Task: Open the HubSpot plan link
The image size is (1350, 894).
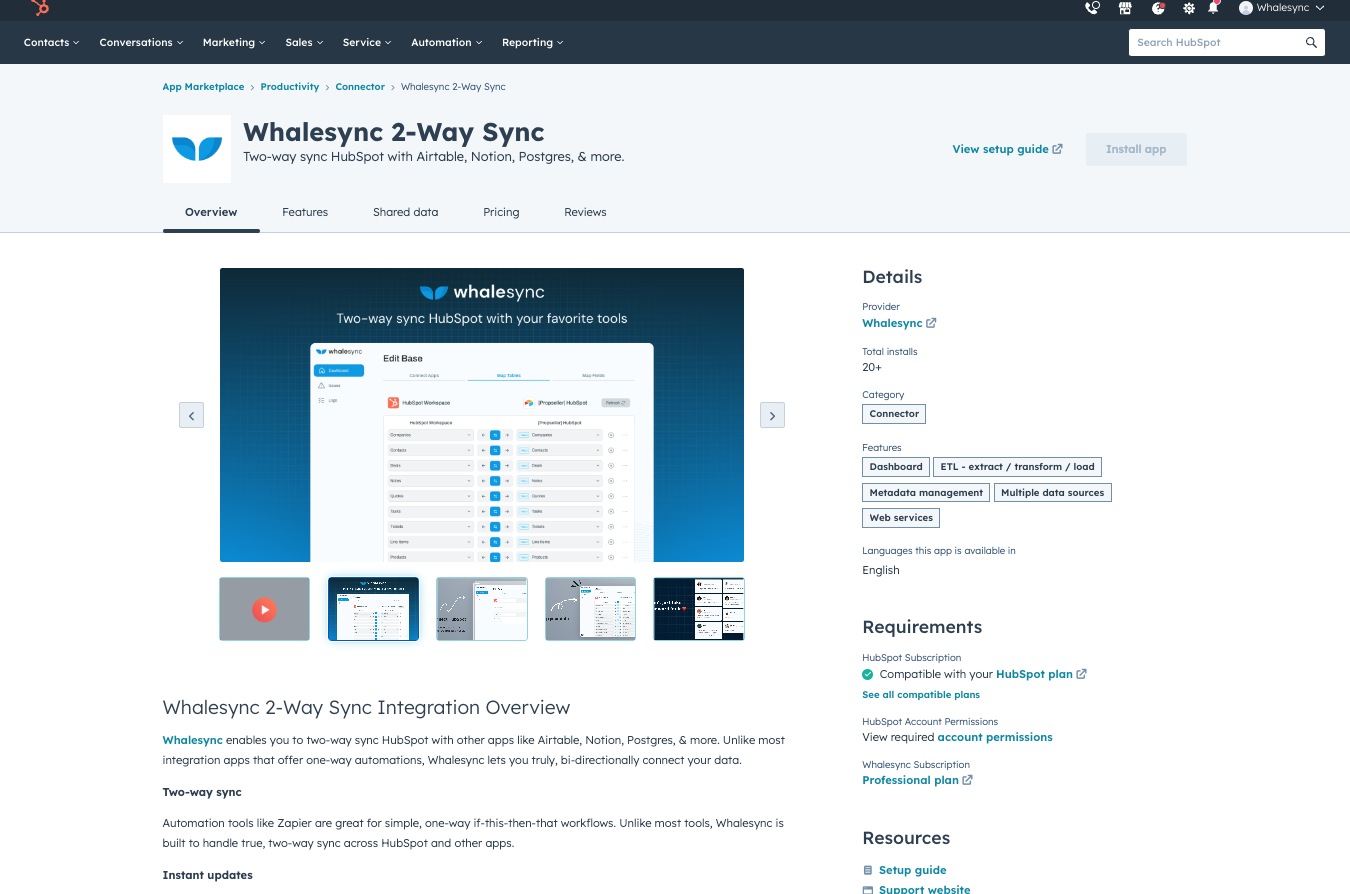Action: tap(1041, 674)
